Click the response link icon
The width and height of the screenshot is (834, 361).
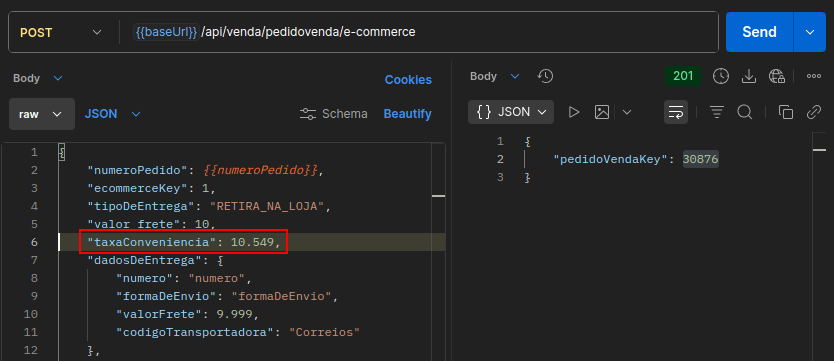point(814,112)
